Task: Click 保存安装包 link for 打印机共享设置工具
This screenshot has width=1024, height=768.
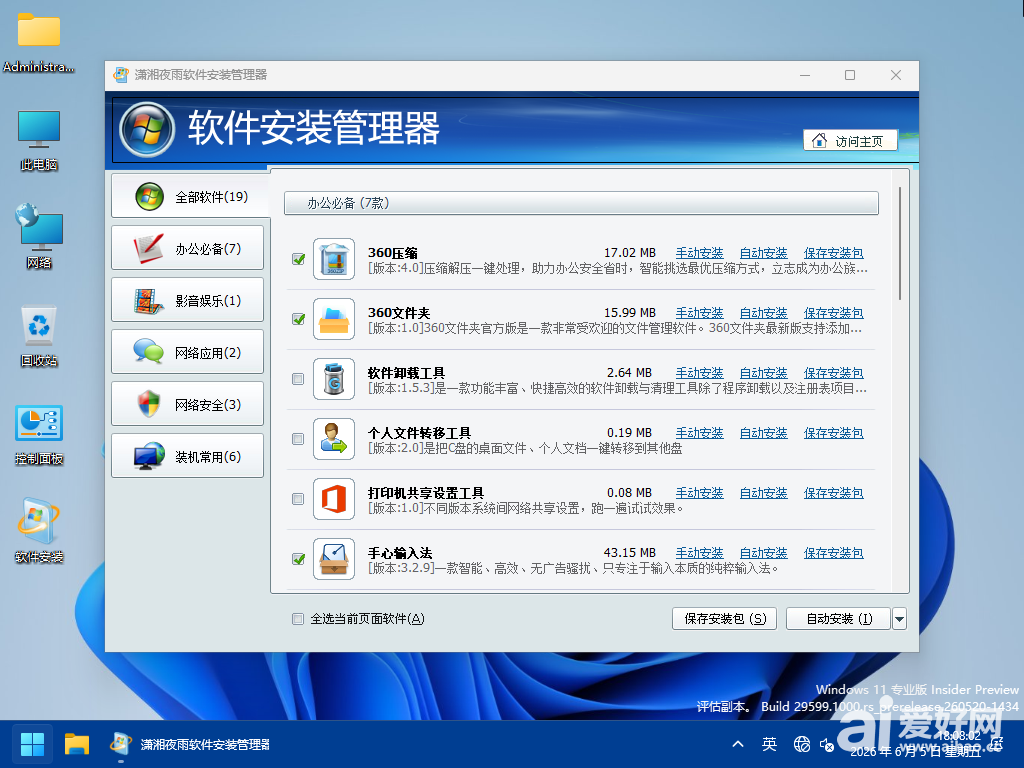Action: pos(833,493)
